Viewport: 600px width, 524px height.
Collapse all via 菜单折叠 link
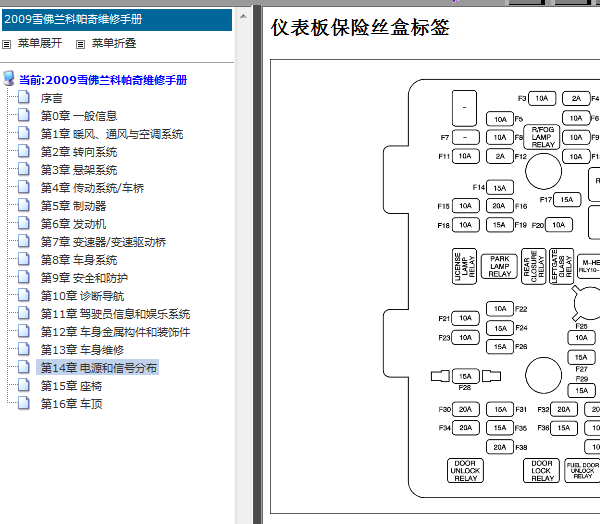click(114, 43)
